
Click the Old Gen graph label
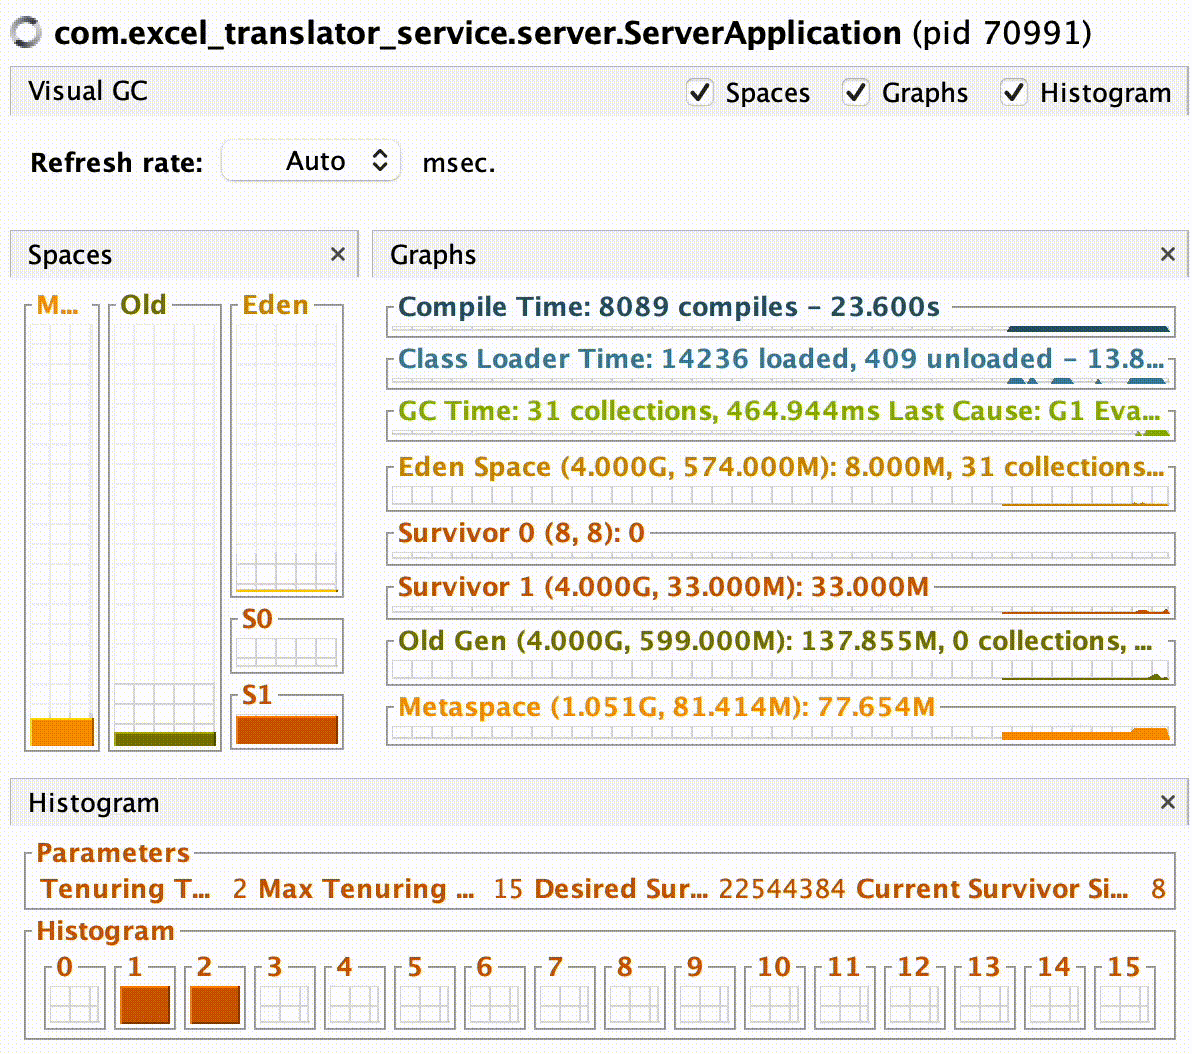coord(775,640)
